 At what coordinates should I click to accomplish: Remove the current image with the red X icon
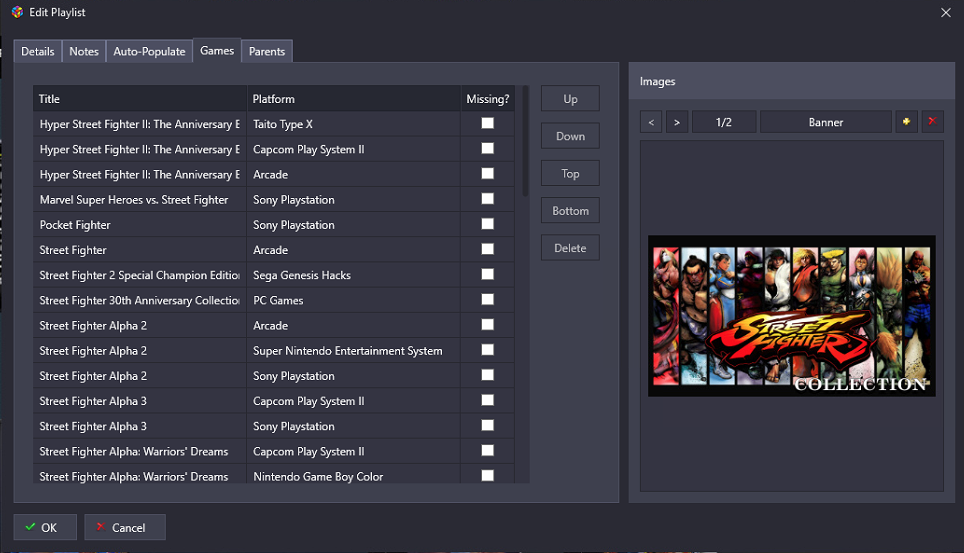pos(932,122)
